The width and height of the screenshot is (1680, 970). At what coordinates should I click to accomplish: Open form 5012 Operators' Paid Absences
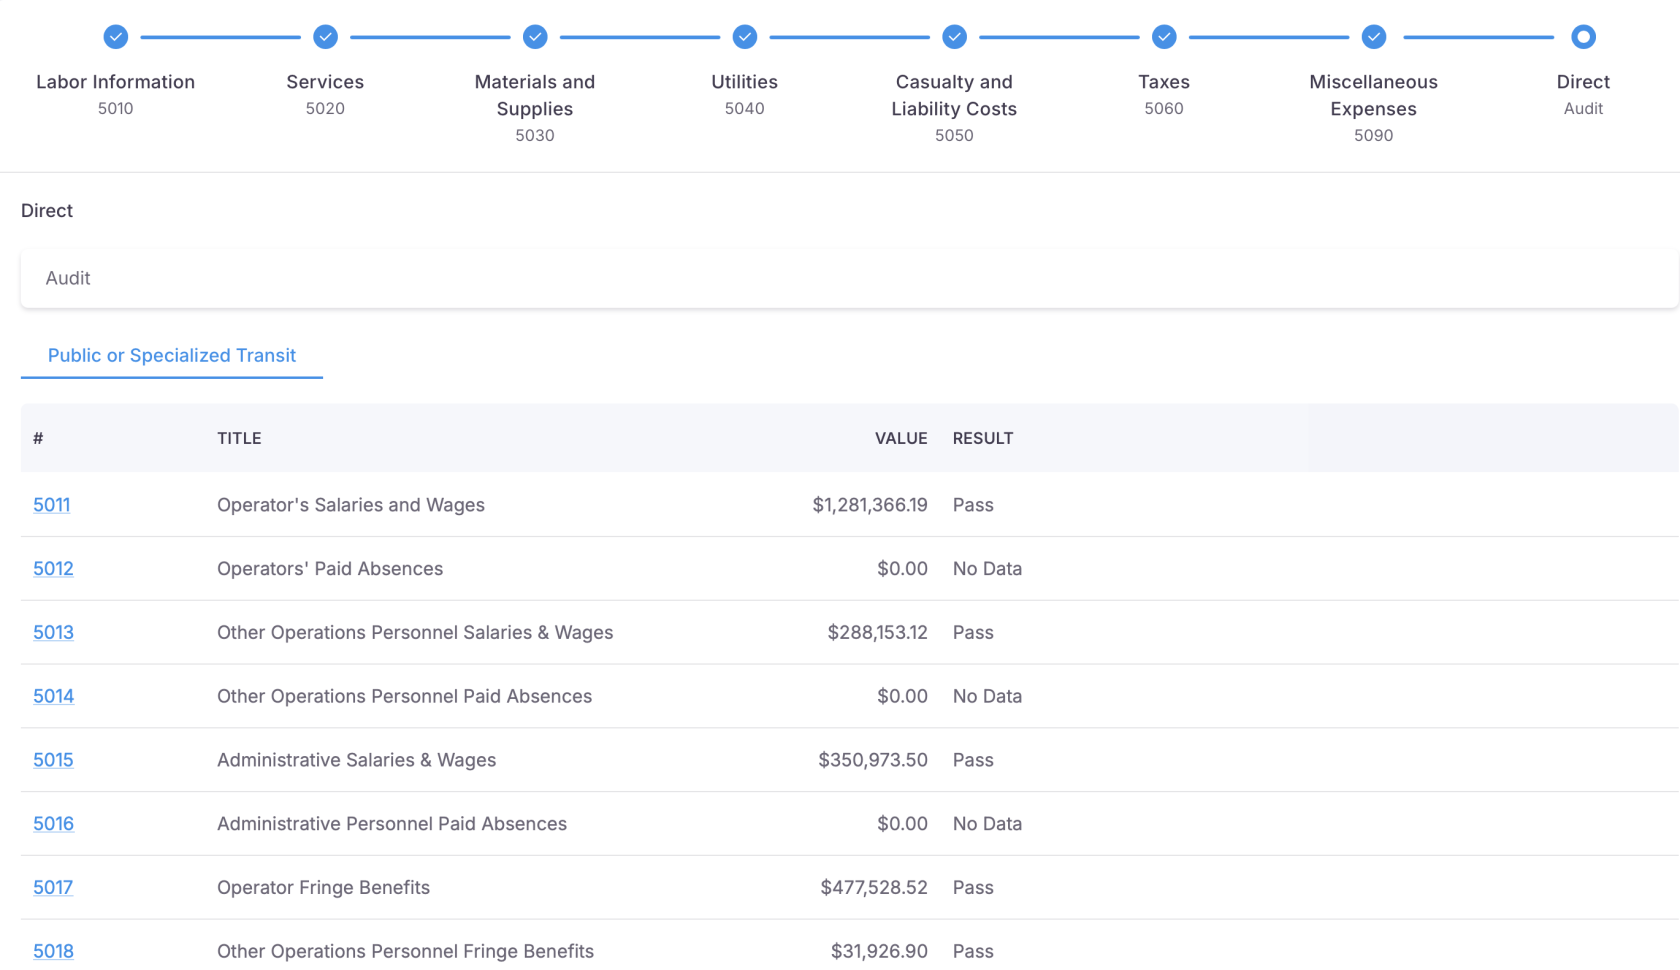(x=53, y=568)
